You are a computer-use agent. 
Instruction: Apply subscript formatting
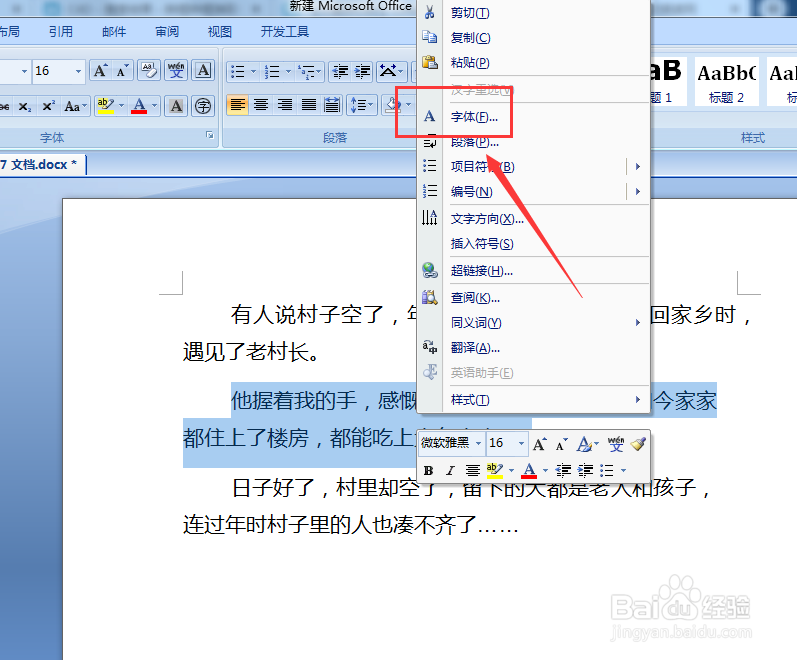(x=24, y=106)
